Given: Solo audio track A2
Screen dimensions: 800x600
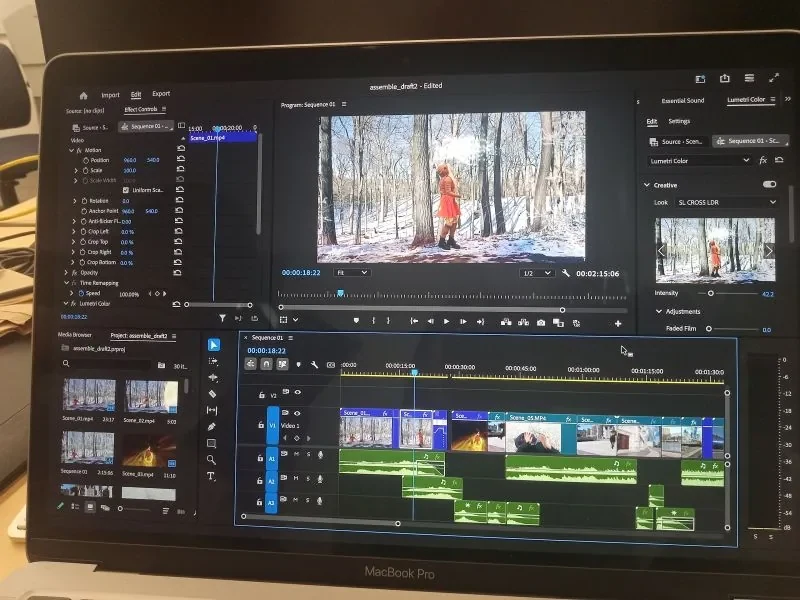Looking at the screenshot, I should click(308, 479).
